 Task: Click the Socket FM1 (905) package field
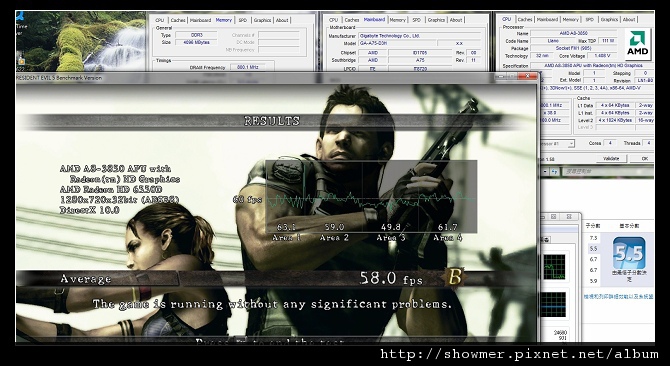pos(573,48)
